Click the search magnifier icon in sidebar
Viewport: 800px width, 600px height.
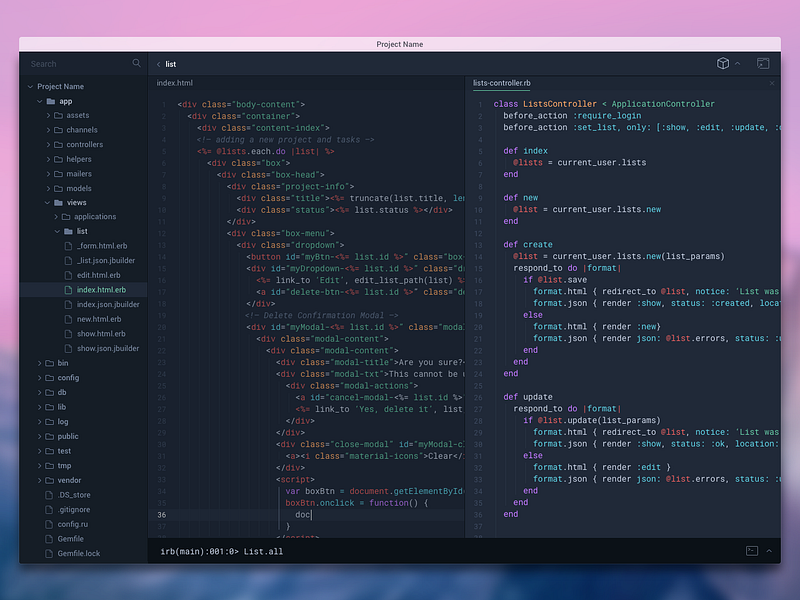pos(137,63)
